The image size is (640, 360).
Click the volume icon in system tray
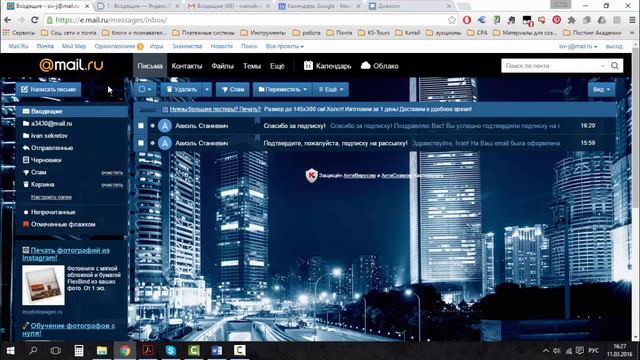click(x=556, y=351)
